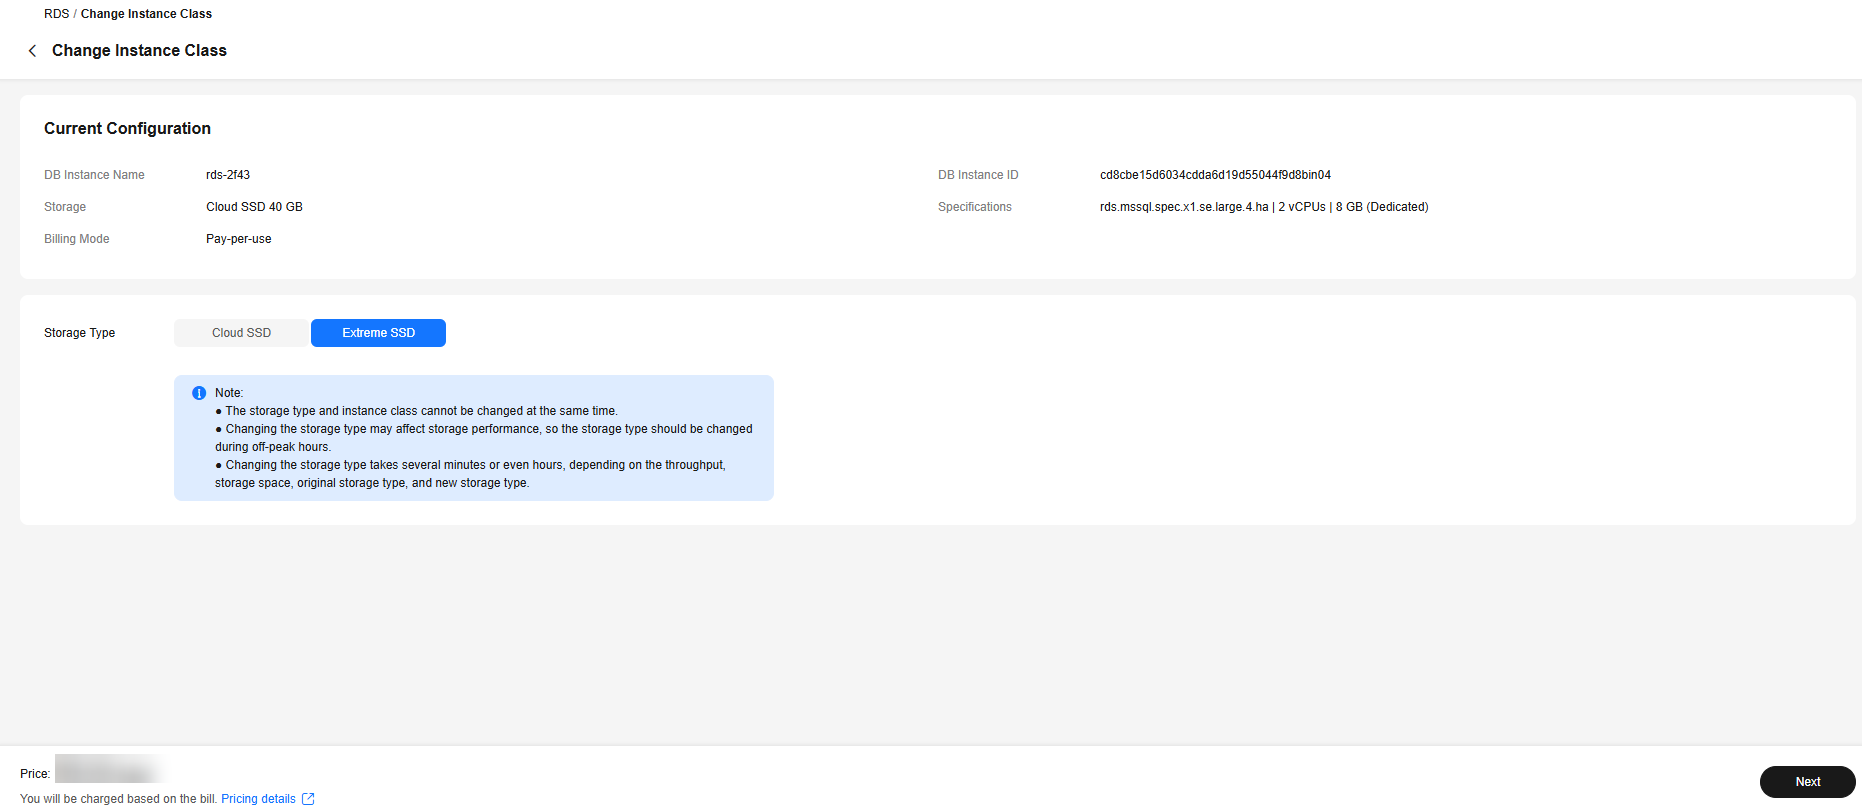Click the Pay-per-use billing mode value
Viewport: 1862px width, 809px height.
[x=238, y=239]
